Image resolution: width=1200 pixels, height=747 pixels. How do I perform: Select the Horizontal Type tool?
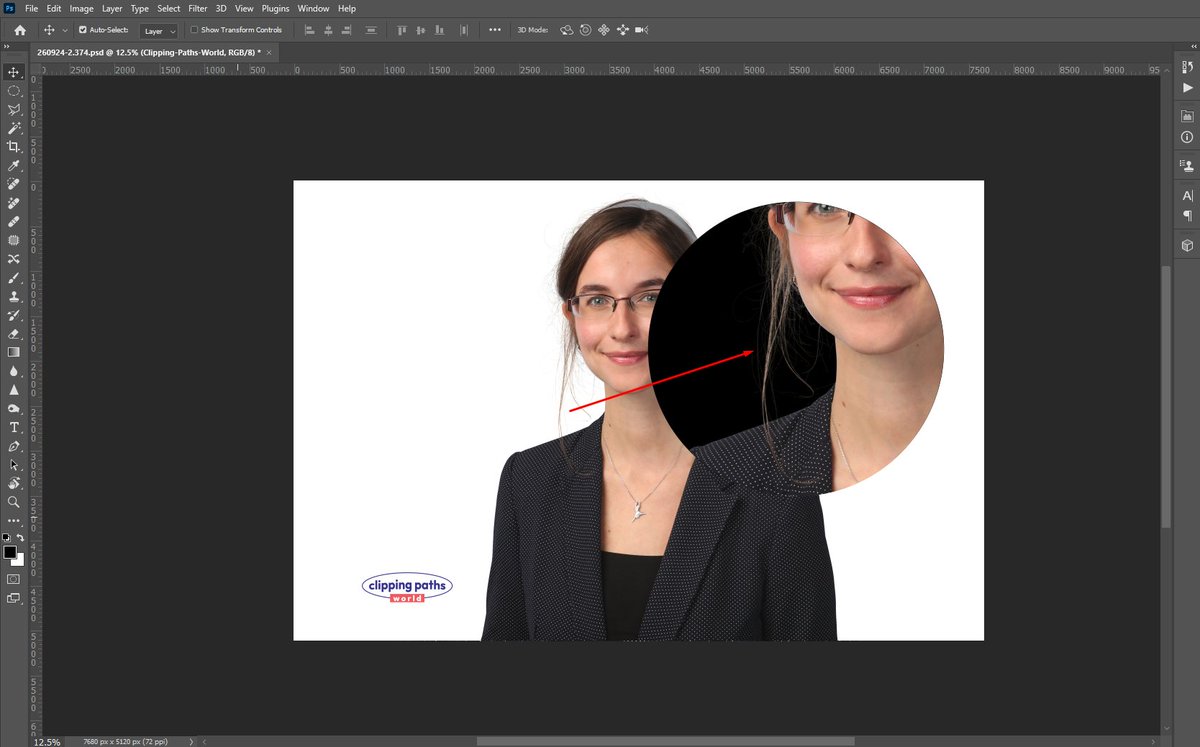(14, 427)
